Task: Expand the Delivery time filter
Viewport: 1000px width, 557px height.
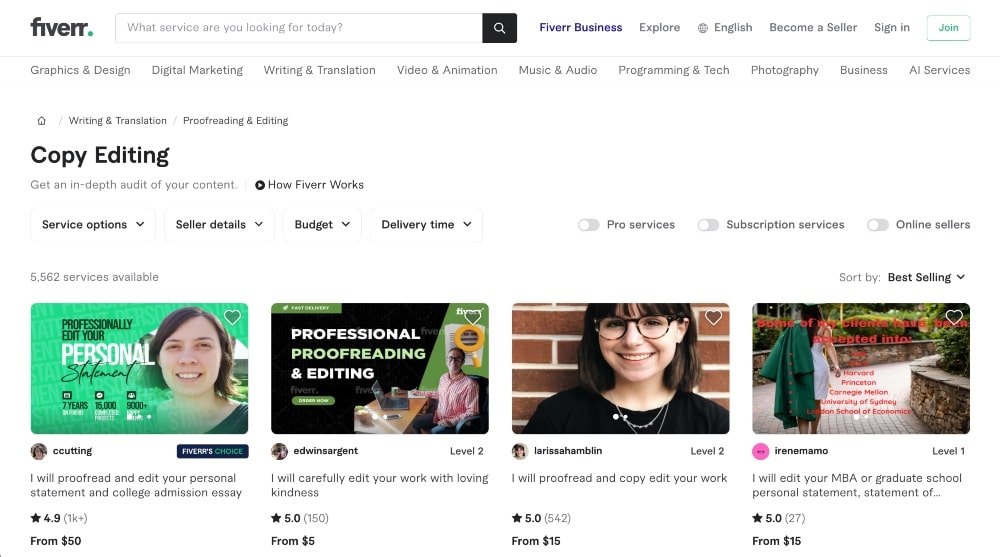Action: click(x=426, y=225)
